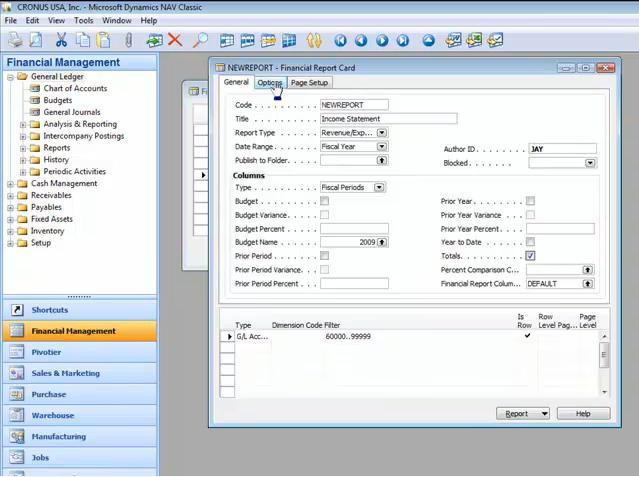Click the blue up-arrow List icon
Screen dimensions: 639x477
coord(428,40)
